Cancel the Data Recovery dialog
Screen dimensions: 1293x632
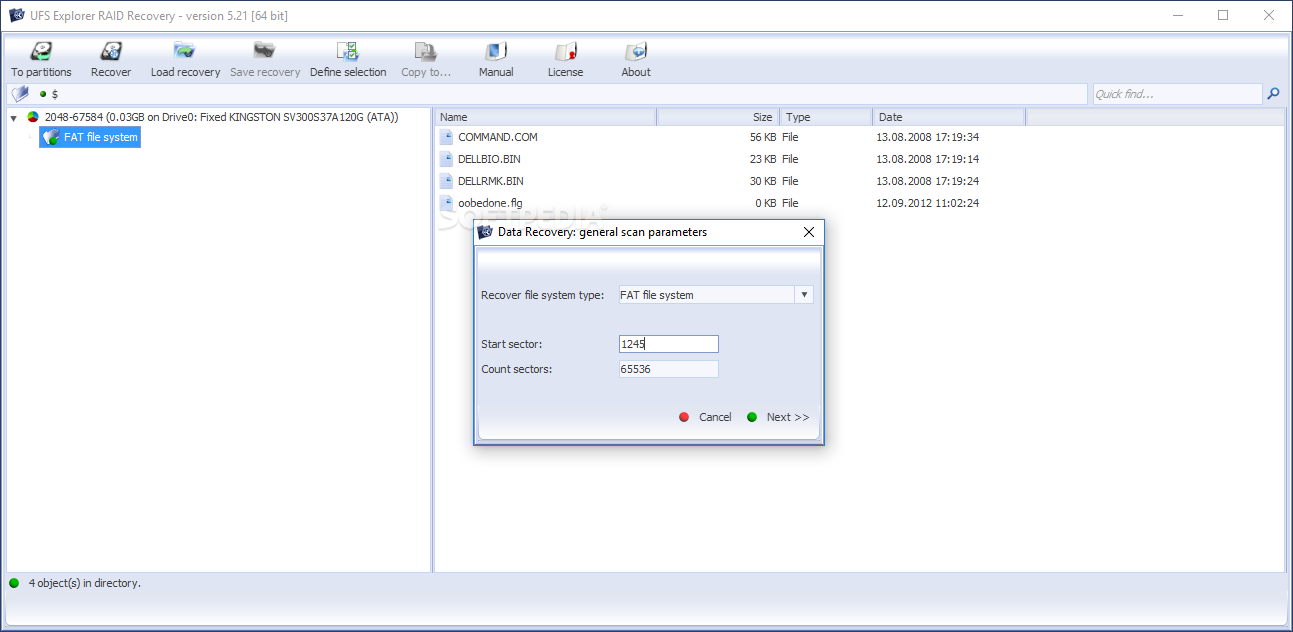(705, 417)
